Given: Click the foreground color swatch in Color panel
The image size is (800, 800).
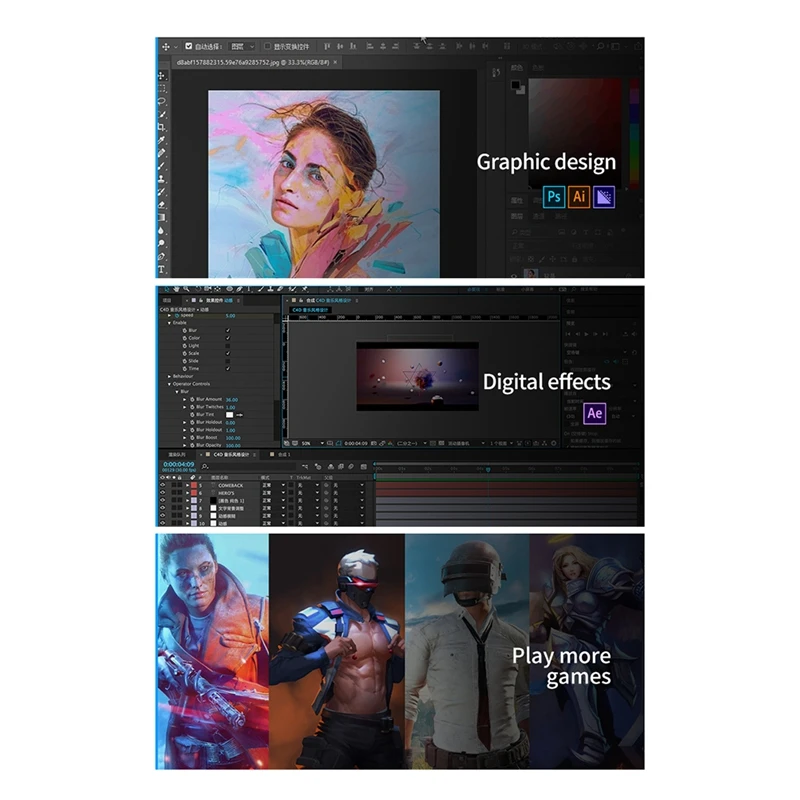Looking at the screenshot, I should coord(515,85).
